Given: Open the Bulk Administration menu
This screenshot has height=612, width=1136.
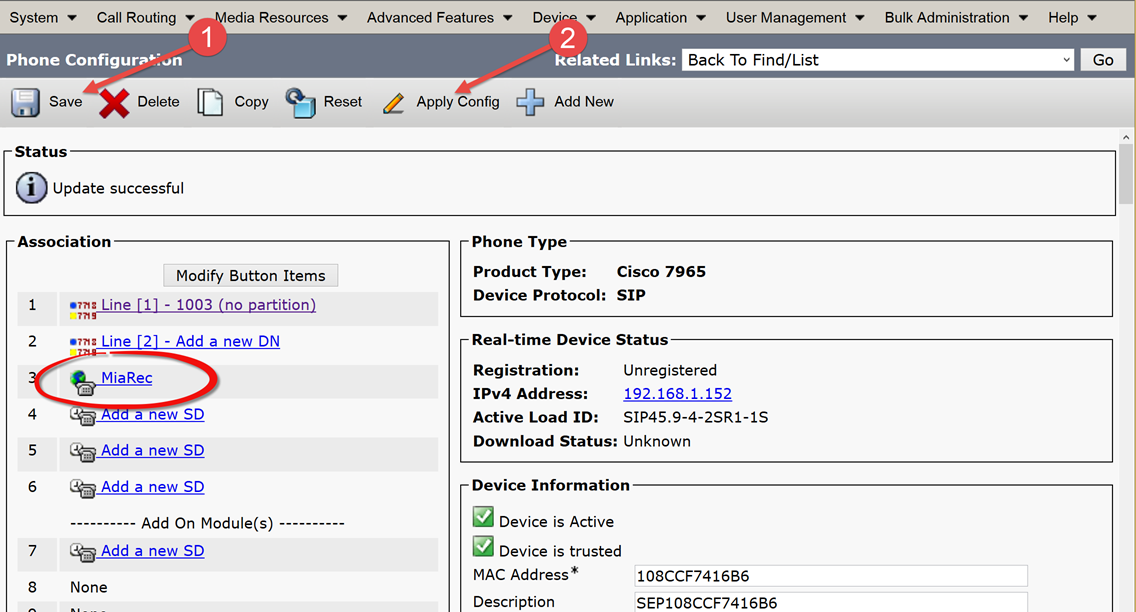Looking at the screenshot, I should click(956, 17).
